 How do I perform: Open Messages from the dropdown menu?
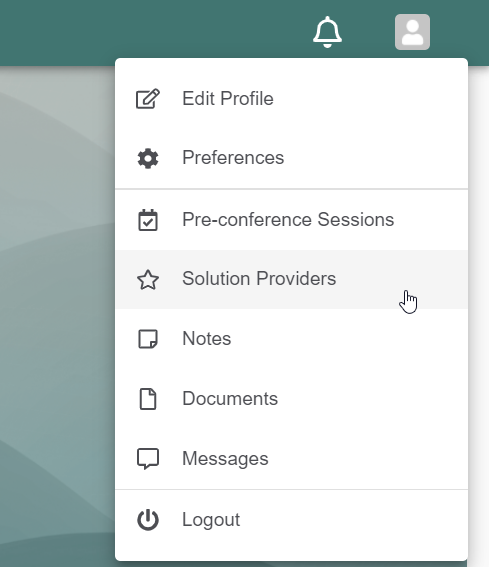point(292,459)
